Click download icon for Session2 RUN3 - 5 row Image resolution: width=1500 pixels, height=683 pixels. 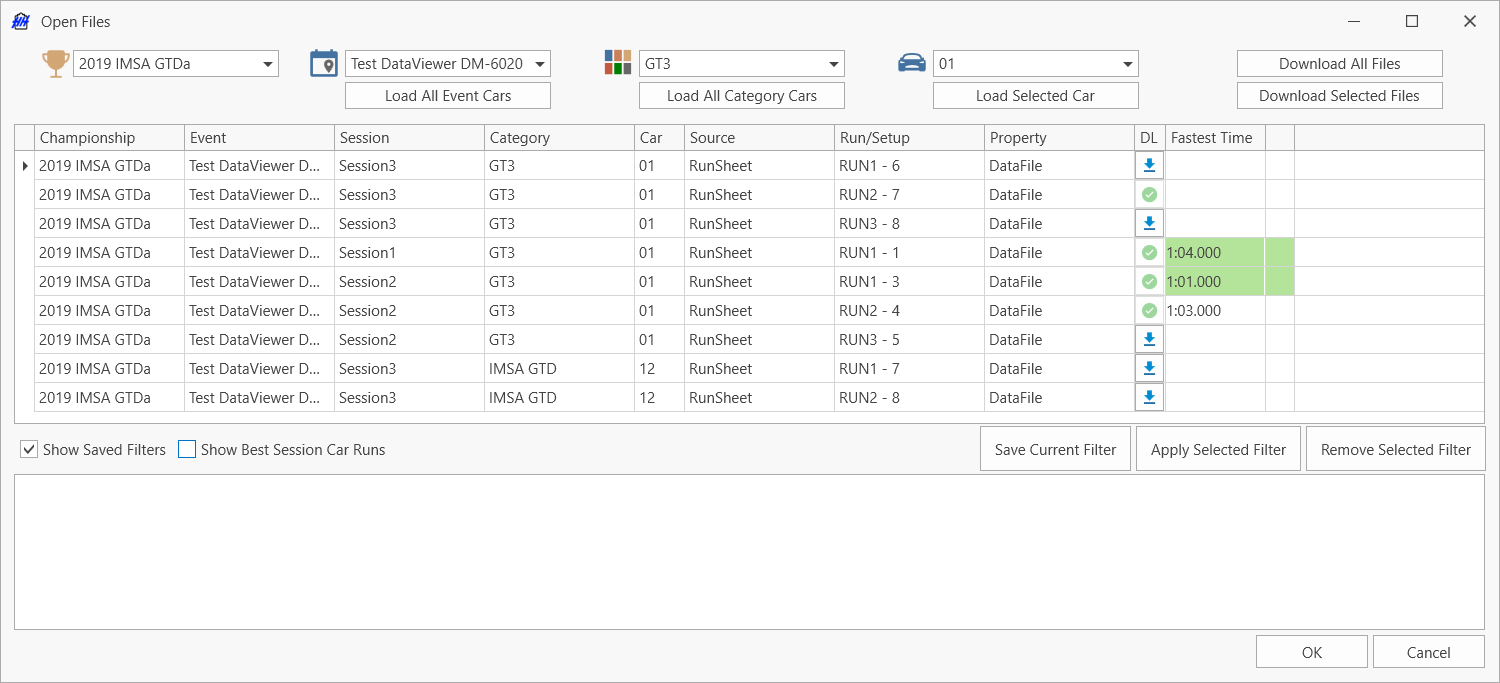(x=1149, y=340)
